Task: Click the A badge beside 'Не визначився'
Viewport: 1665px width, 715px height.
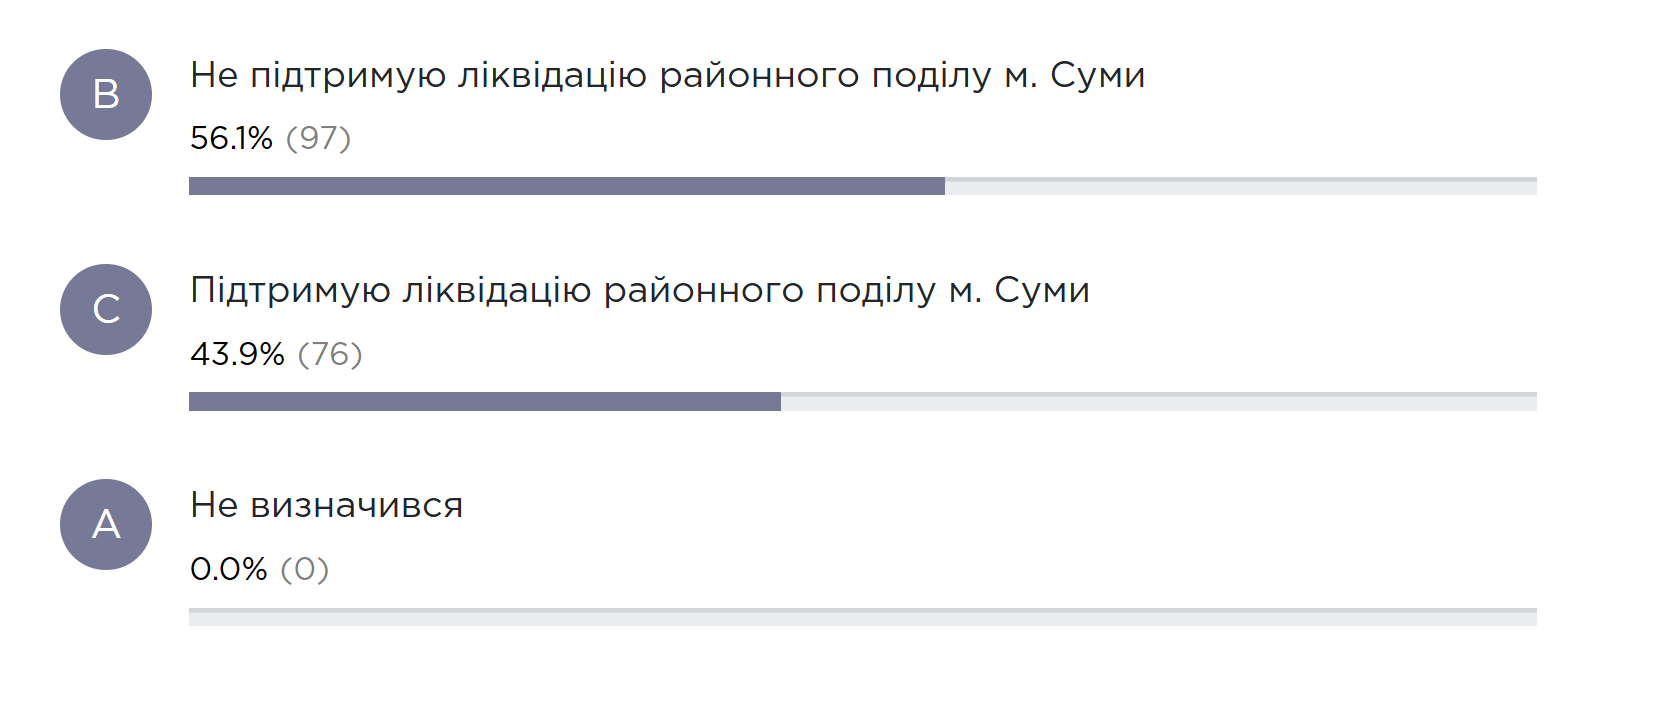Action: [x=106, y=524]
